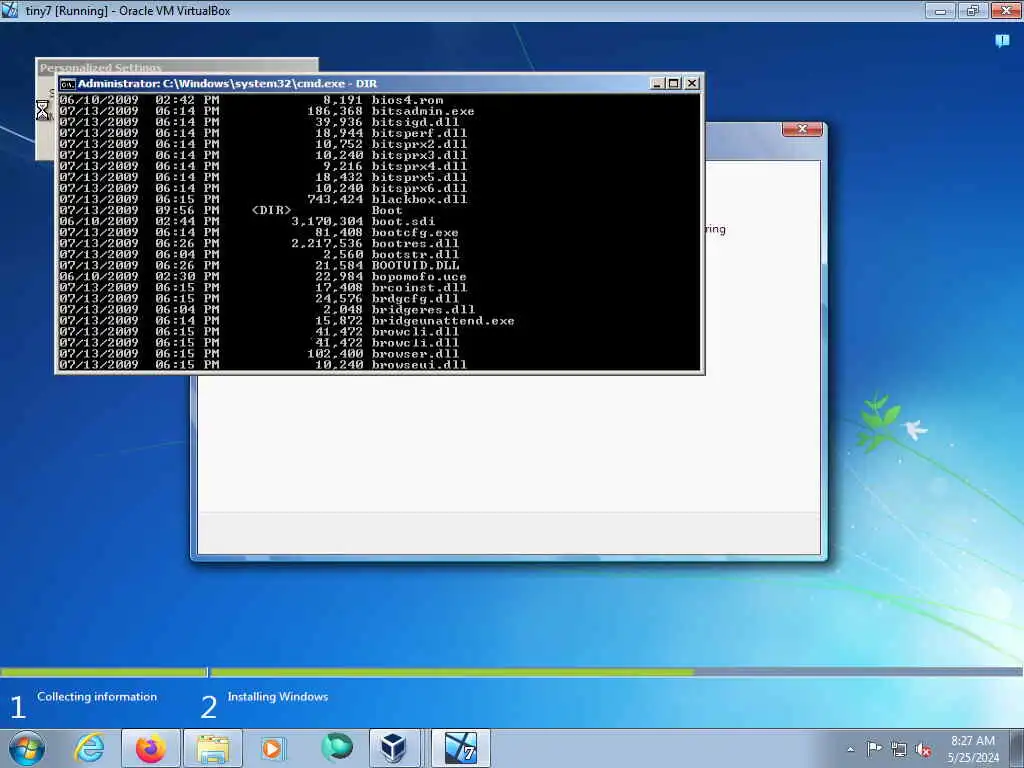Open Windows Explorer folder icon in taskbar
This screenshot has width=1024, height=768.
point(213,748)
